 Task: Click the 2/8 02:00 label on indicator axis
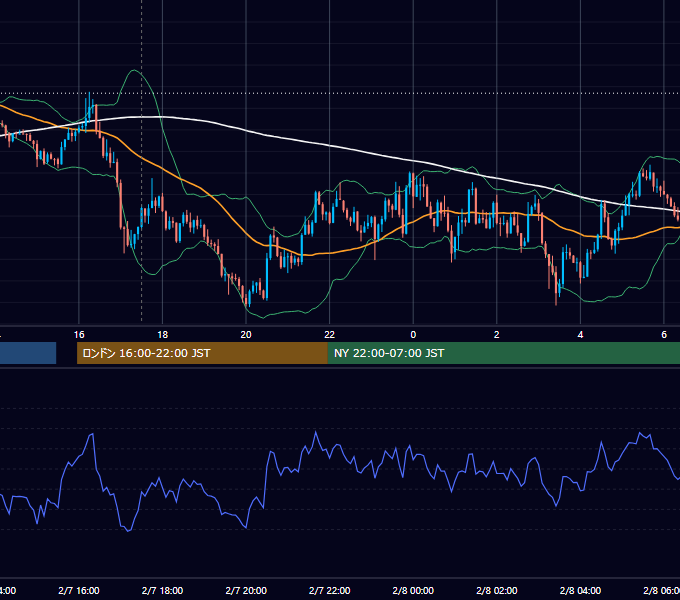click(x=497, y=590)
